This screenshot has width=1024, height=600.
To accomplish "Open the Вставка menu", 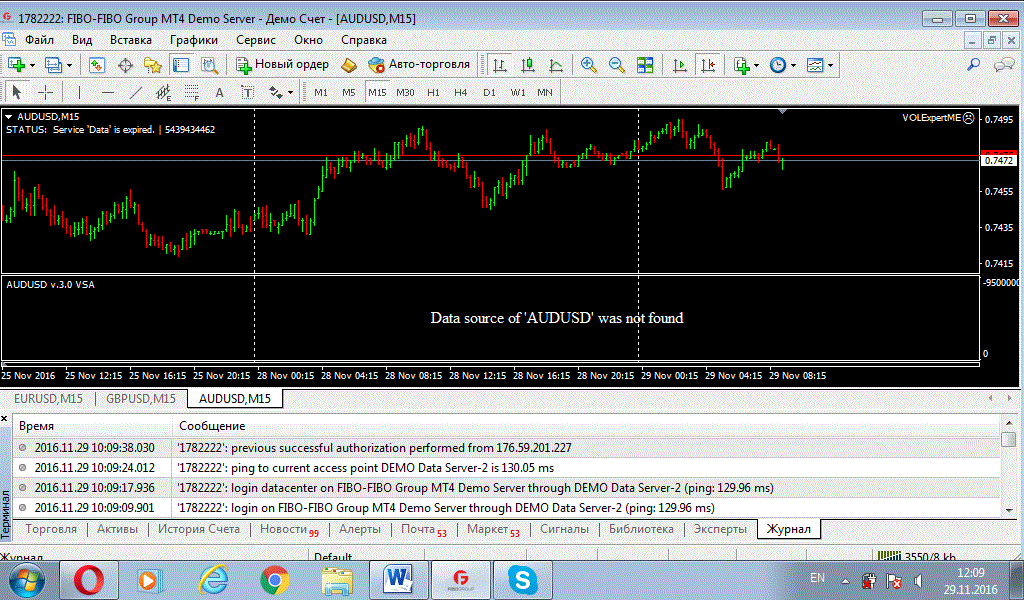I will (x=131, y=40).
